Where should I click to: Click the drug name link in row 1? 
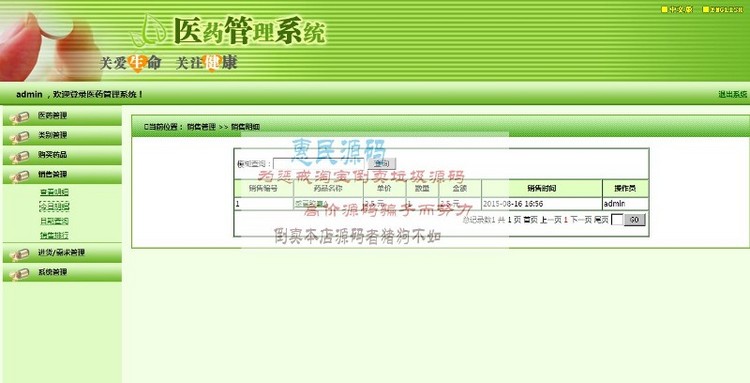pyautogui.click(x=312, y=204)
